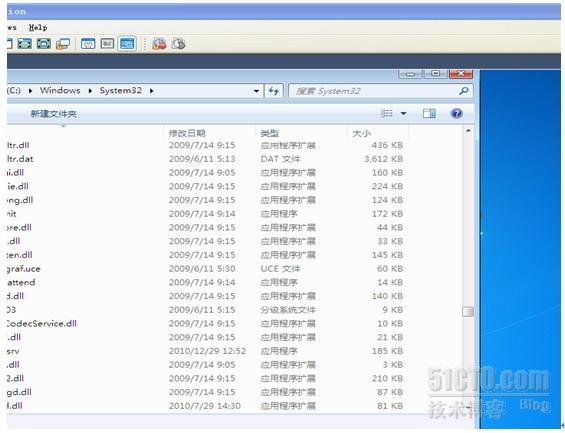Expand the arrow after (C:) breadcrumb
The width and height of the screenshot is (565, 433).
point(31,91)
